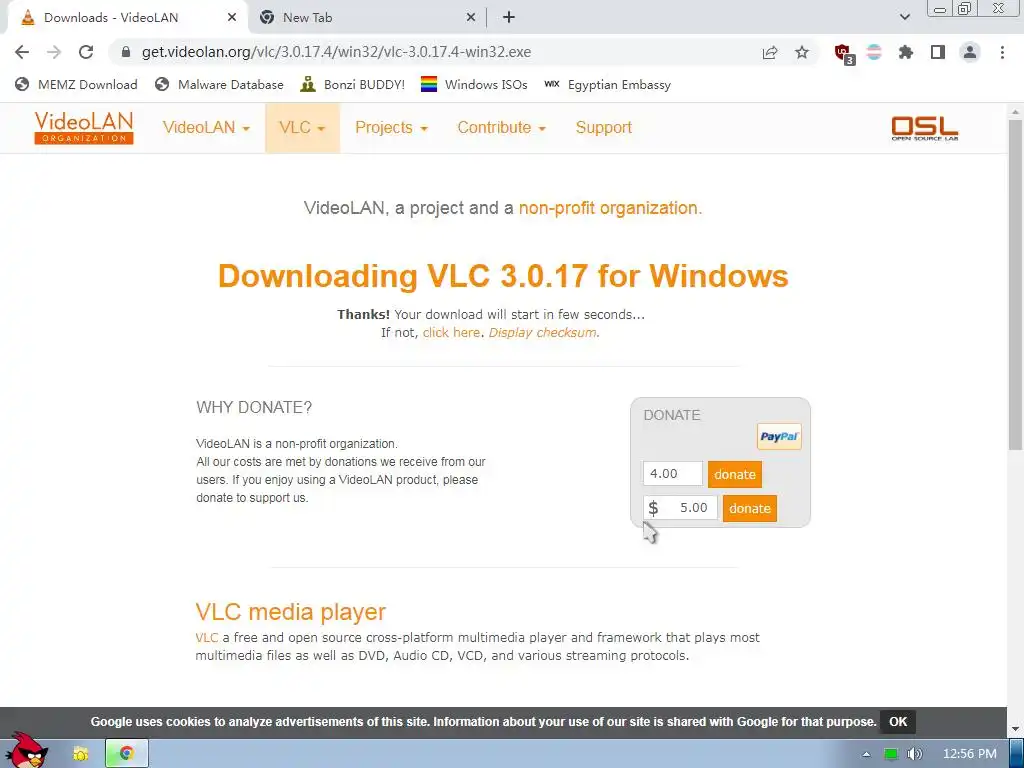Screen dimensions: 1024x768
Task: Click the address bar URL
Action: [x=336, y=52]
